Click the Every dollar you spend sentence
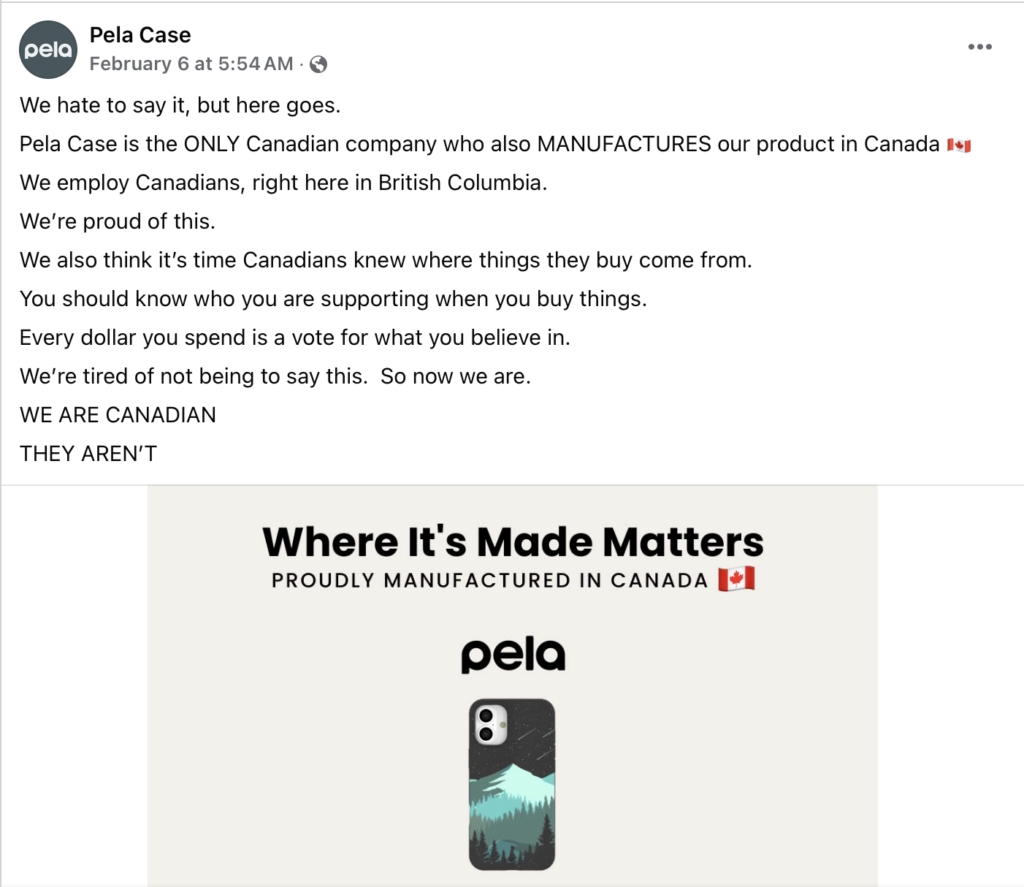The width and height of the screenshot is (1024, 887). click(x=295, y=338)
